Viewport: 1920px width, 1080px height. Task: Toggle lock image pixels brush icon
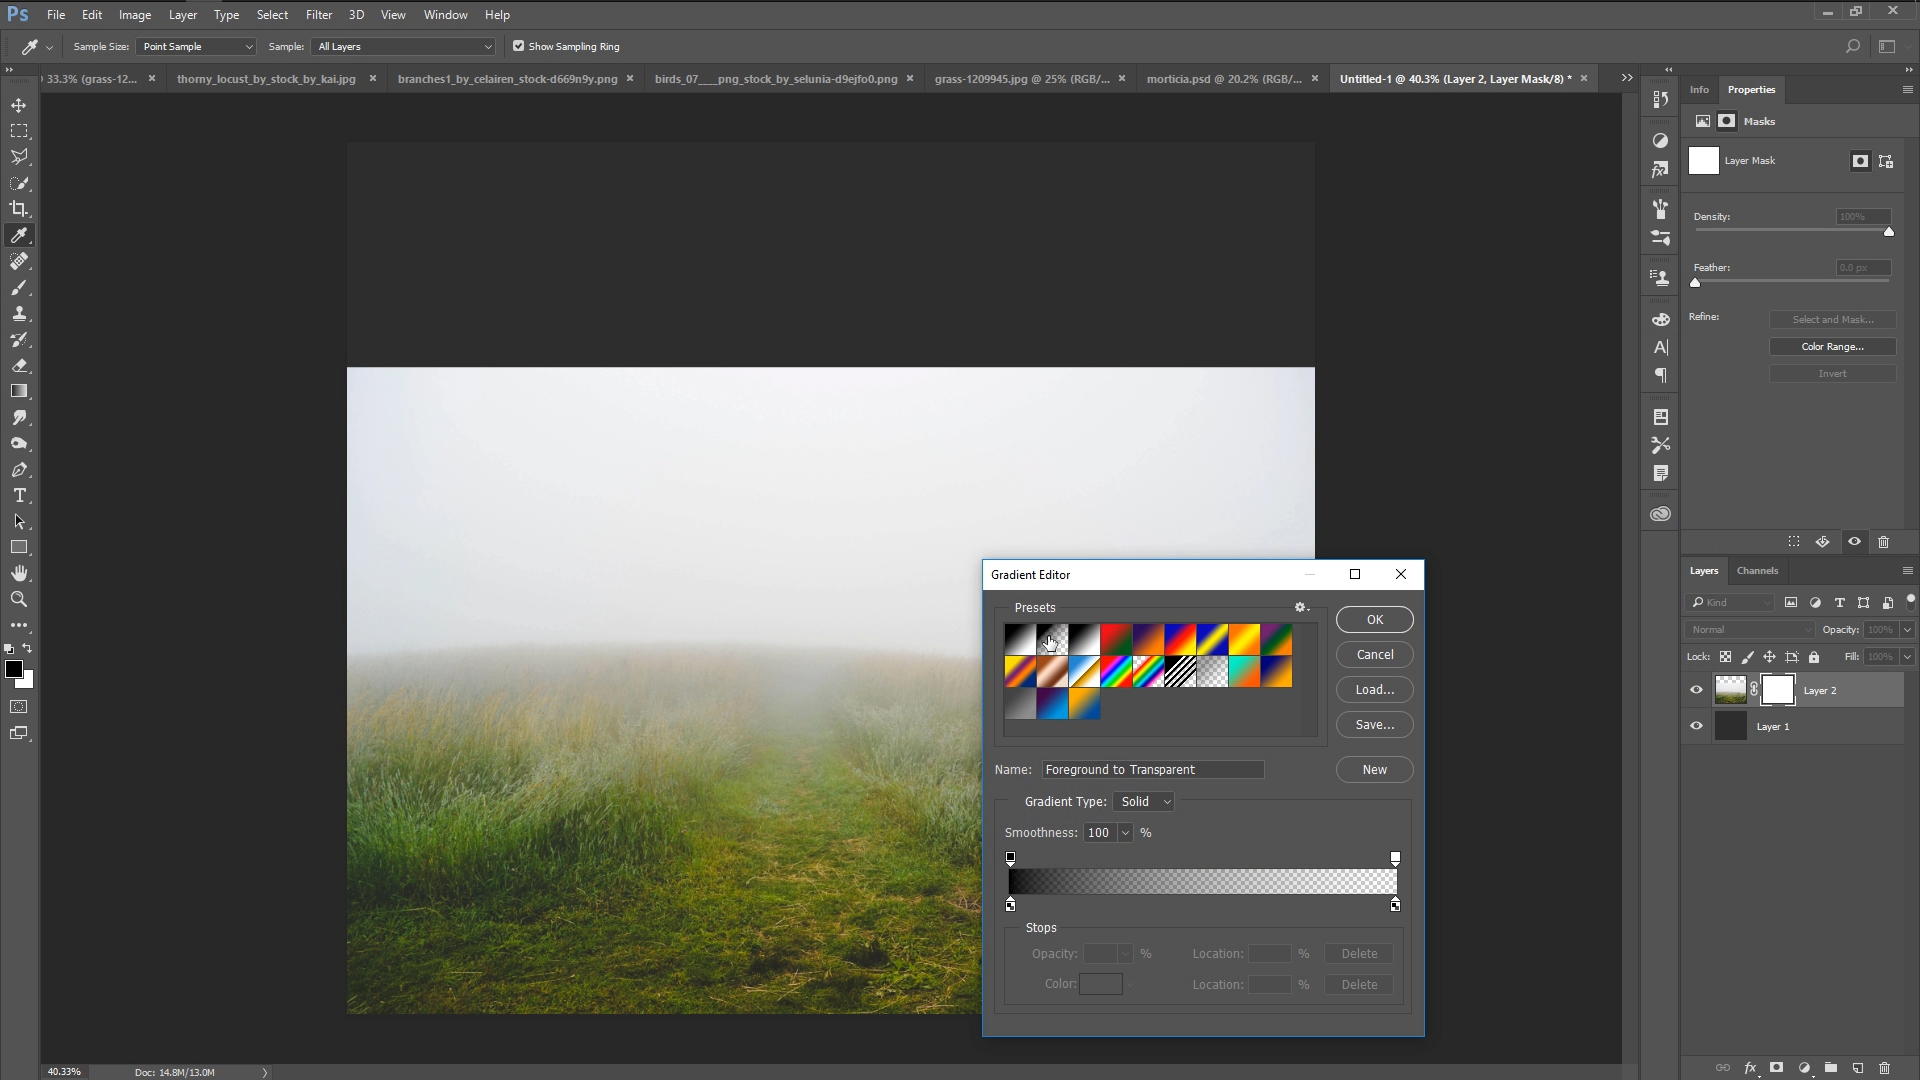click(x=1747, y=657)
